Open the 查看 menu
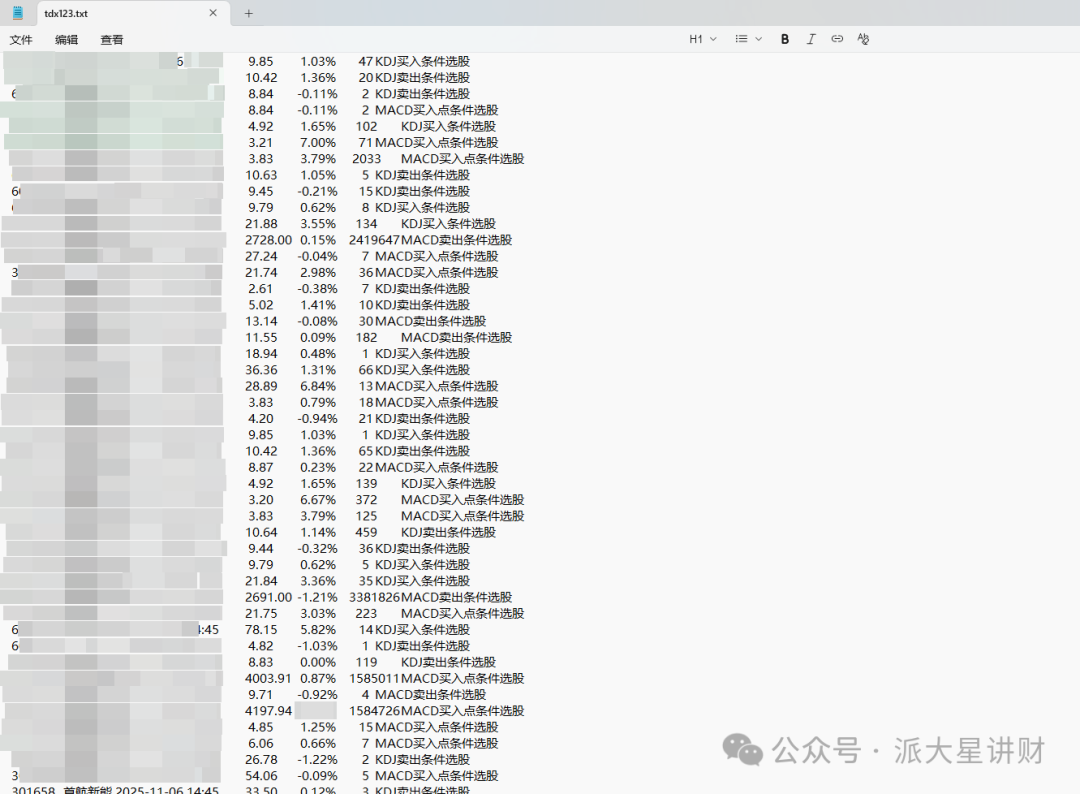The image size is (1080, 794). pos(112,40)
